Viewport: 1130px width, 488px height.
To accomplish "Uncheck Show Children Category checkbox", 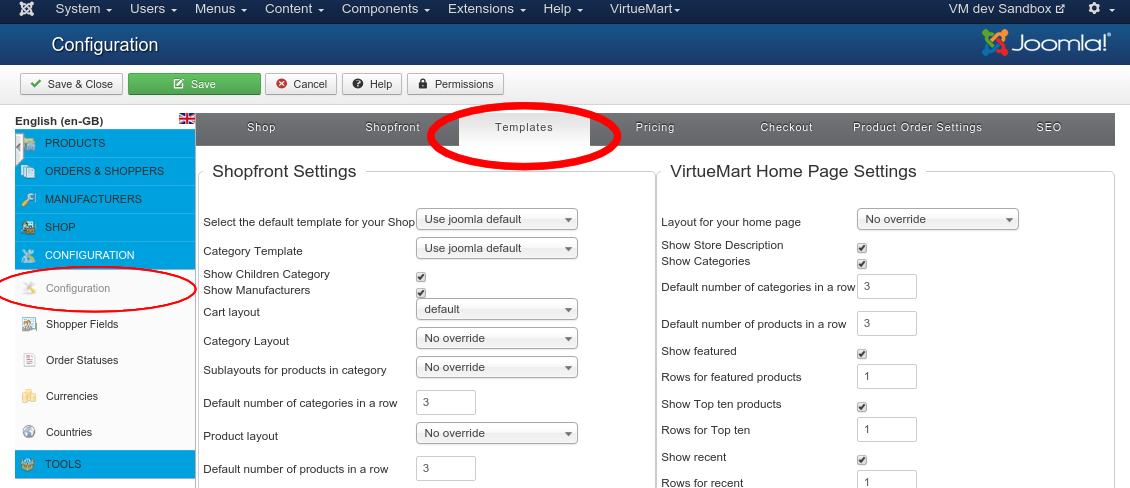I will (421, 277).
